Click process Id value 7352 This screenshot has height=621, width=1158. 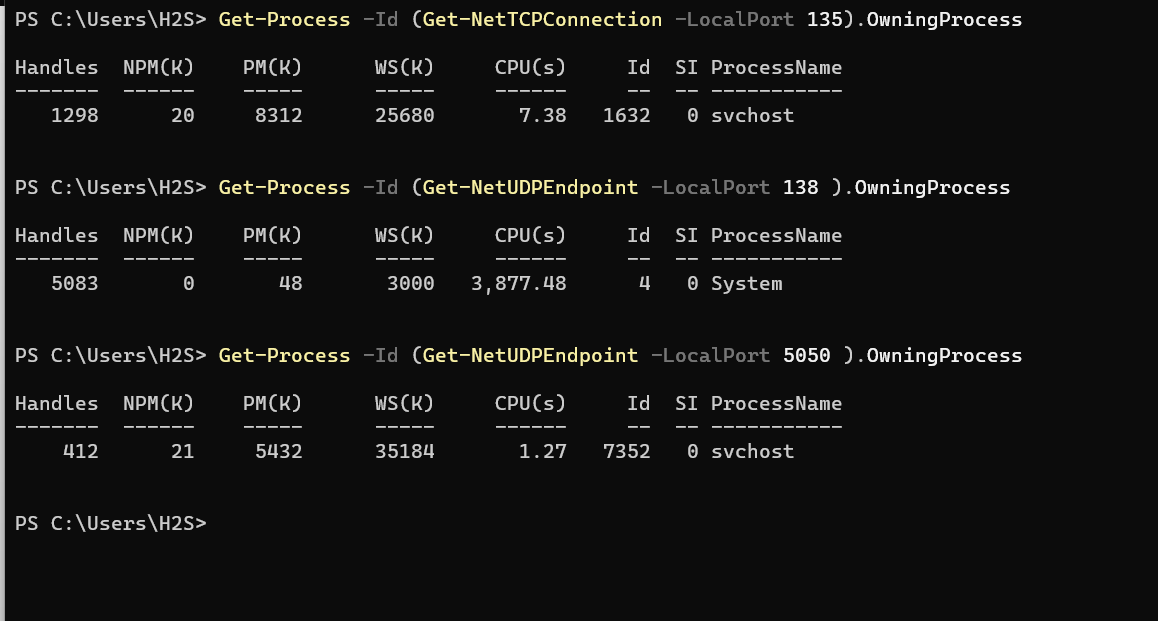(626, 452)
